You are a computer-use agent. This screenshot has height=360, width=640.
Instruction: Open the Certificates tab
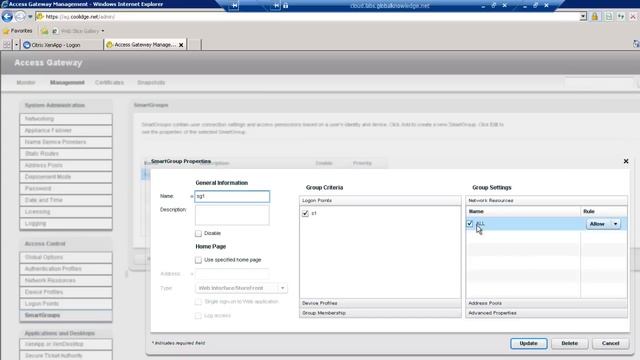pyautogui.click(x=109, y=82)
